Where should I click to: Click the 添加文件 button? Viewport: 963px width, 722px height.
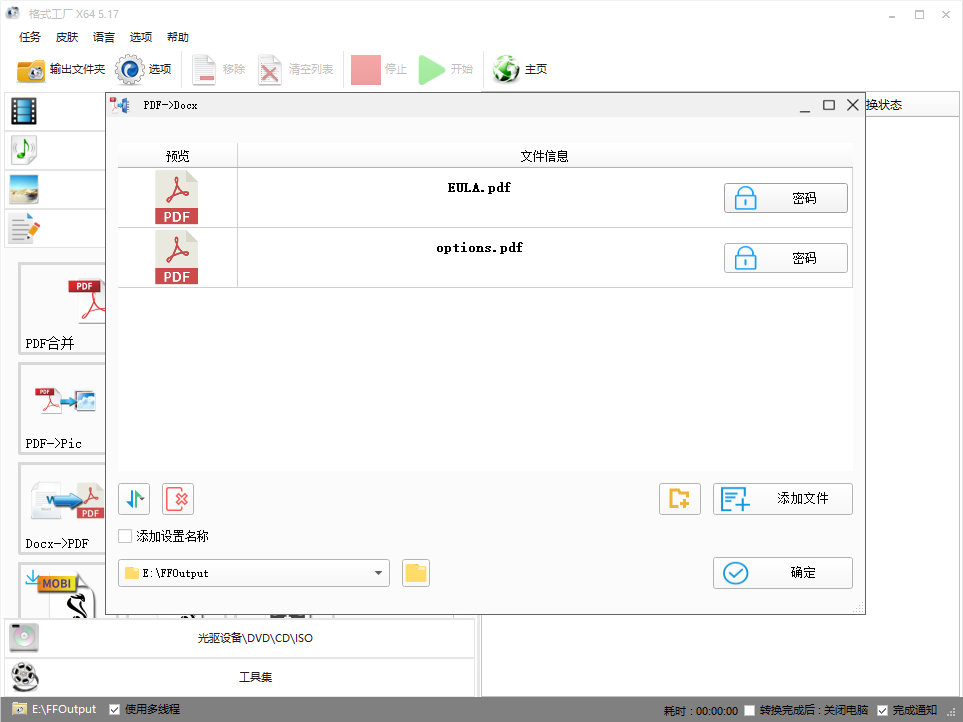782,498
